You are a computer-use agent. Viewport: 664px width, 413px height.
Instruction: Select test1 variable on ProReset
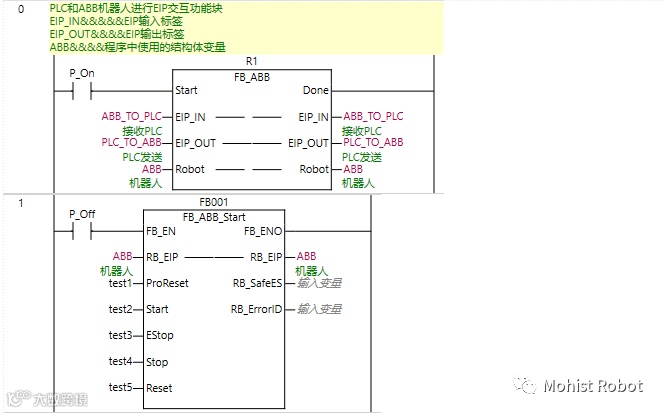[x=120, y=283]
